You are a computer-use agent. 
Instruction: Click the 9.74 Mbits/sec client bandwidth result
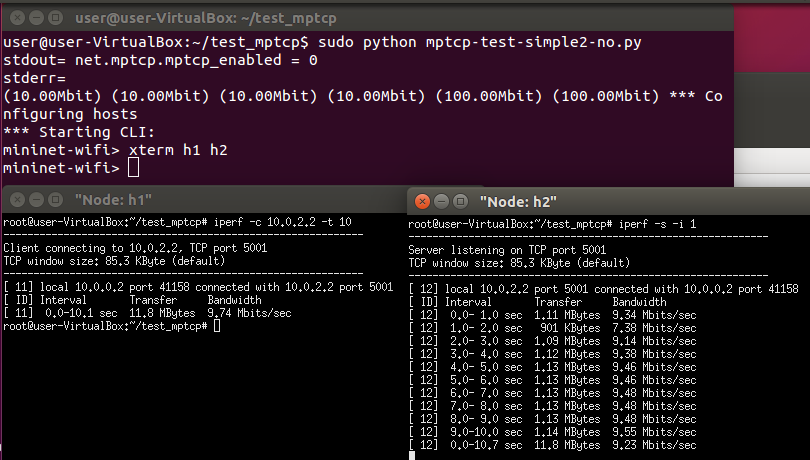pyautogui.click(x=249, y=313)
